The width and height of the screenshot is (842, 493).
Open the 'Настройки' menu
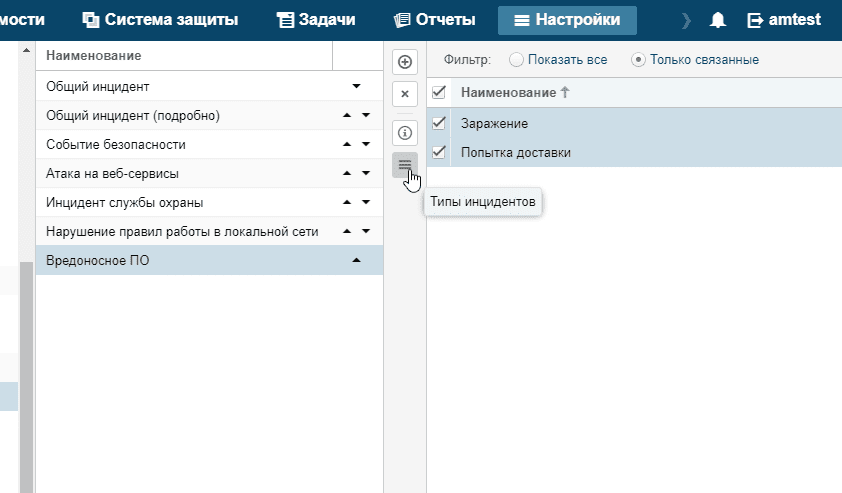[x=567, y=20]
